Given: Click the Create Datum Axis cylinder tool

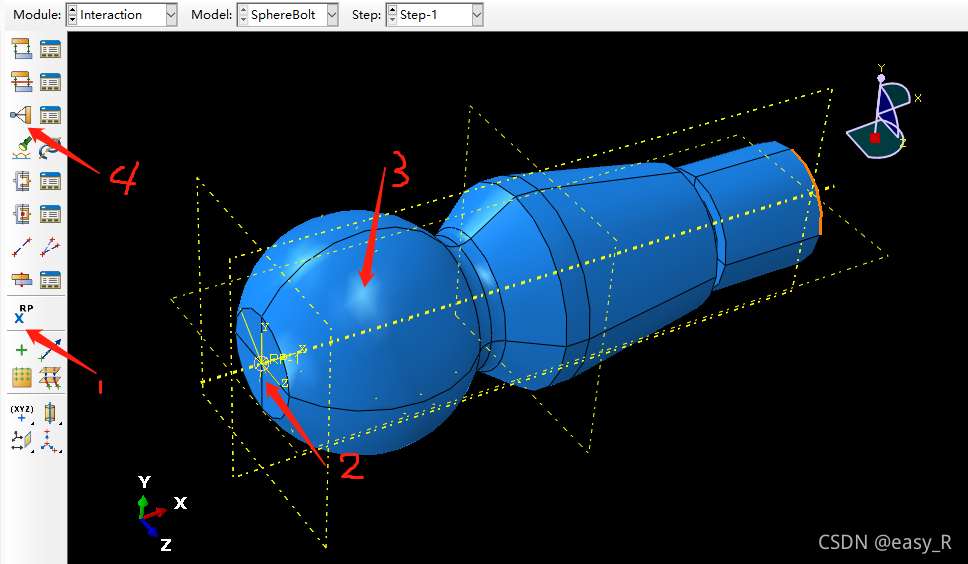Looking at the screenshot, I should pos(50,412).
